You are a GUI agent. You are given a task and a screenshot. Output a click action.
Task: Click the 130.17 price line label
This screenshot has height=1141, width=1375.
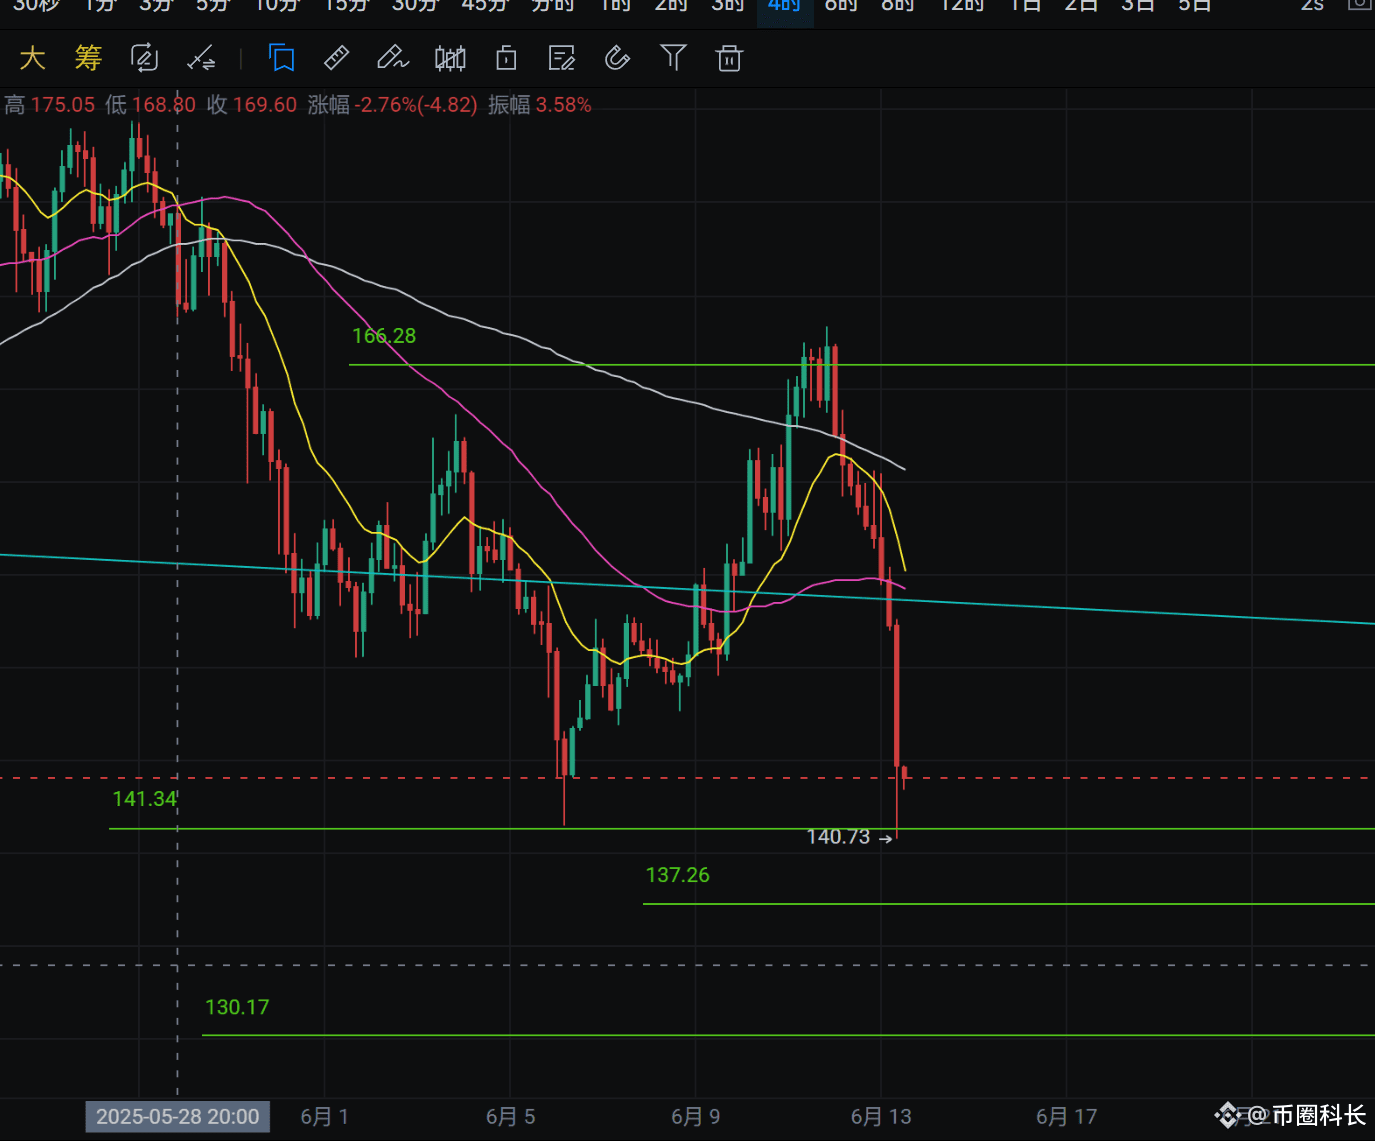tap(237, 1007)
